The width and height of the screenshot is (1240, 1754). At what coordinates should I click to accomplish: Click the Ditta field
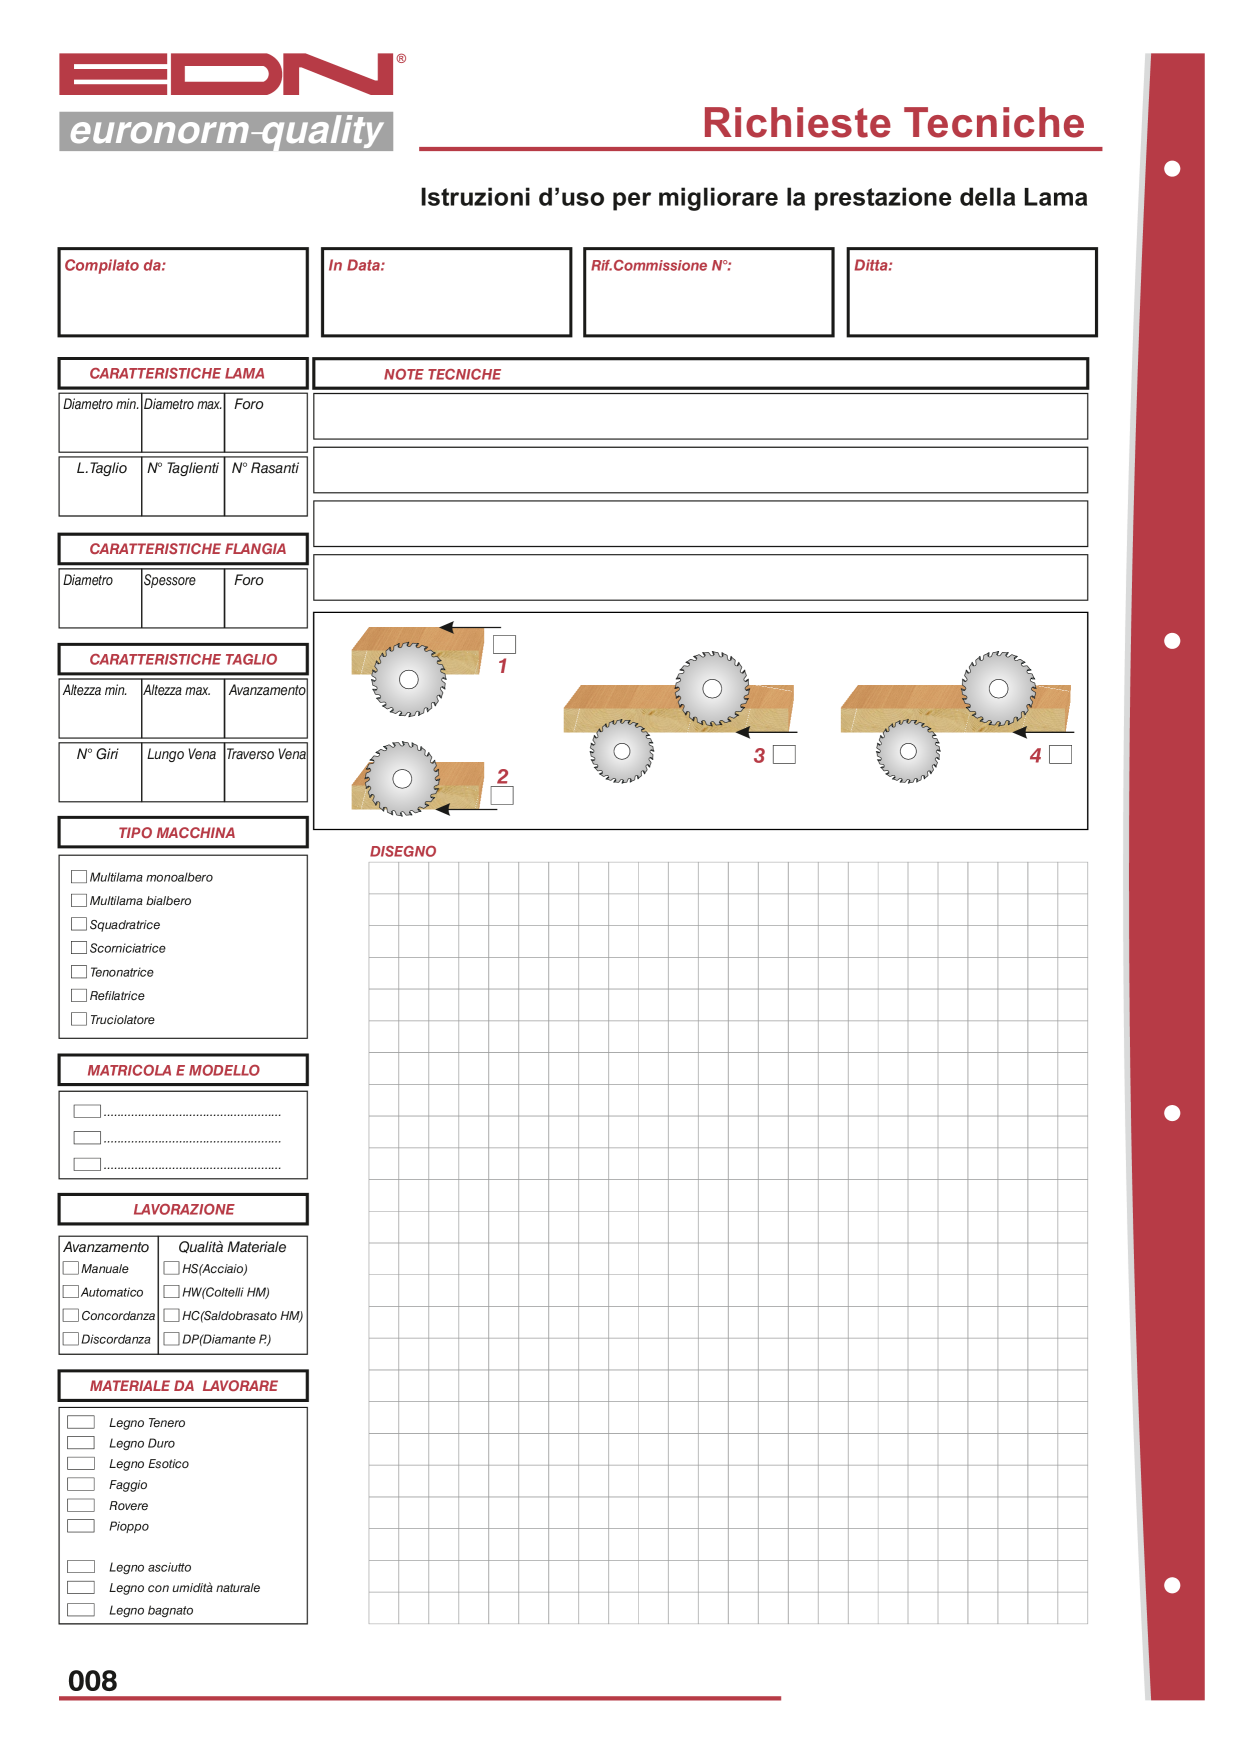(x=972, y=292)
